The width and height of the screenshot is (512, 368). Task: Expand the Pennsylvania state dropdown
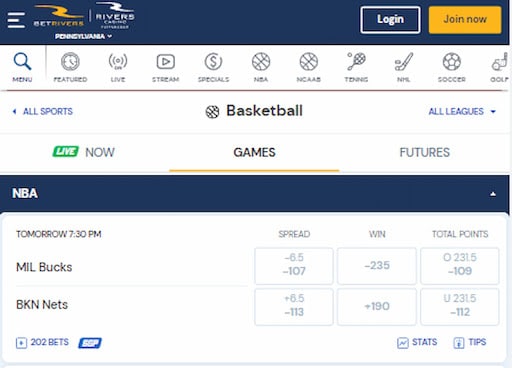pyautogui.click(x=83, y=36)
